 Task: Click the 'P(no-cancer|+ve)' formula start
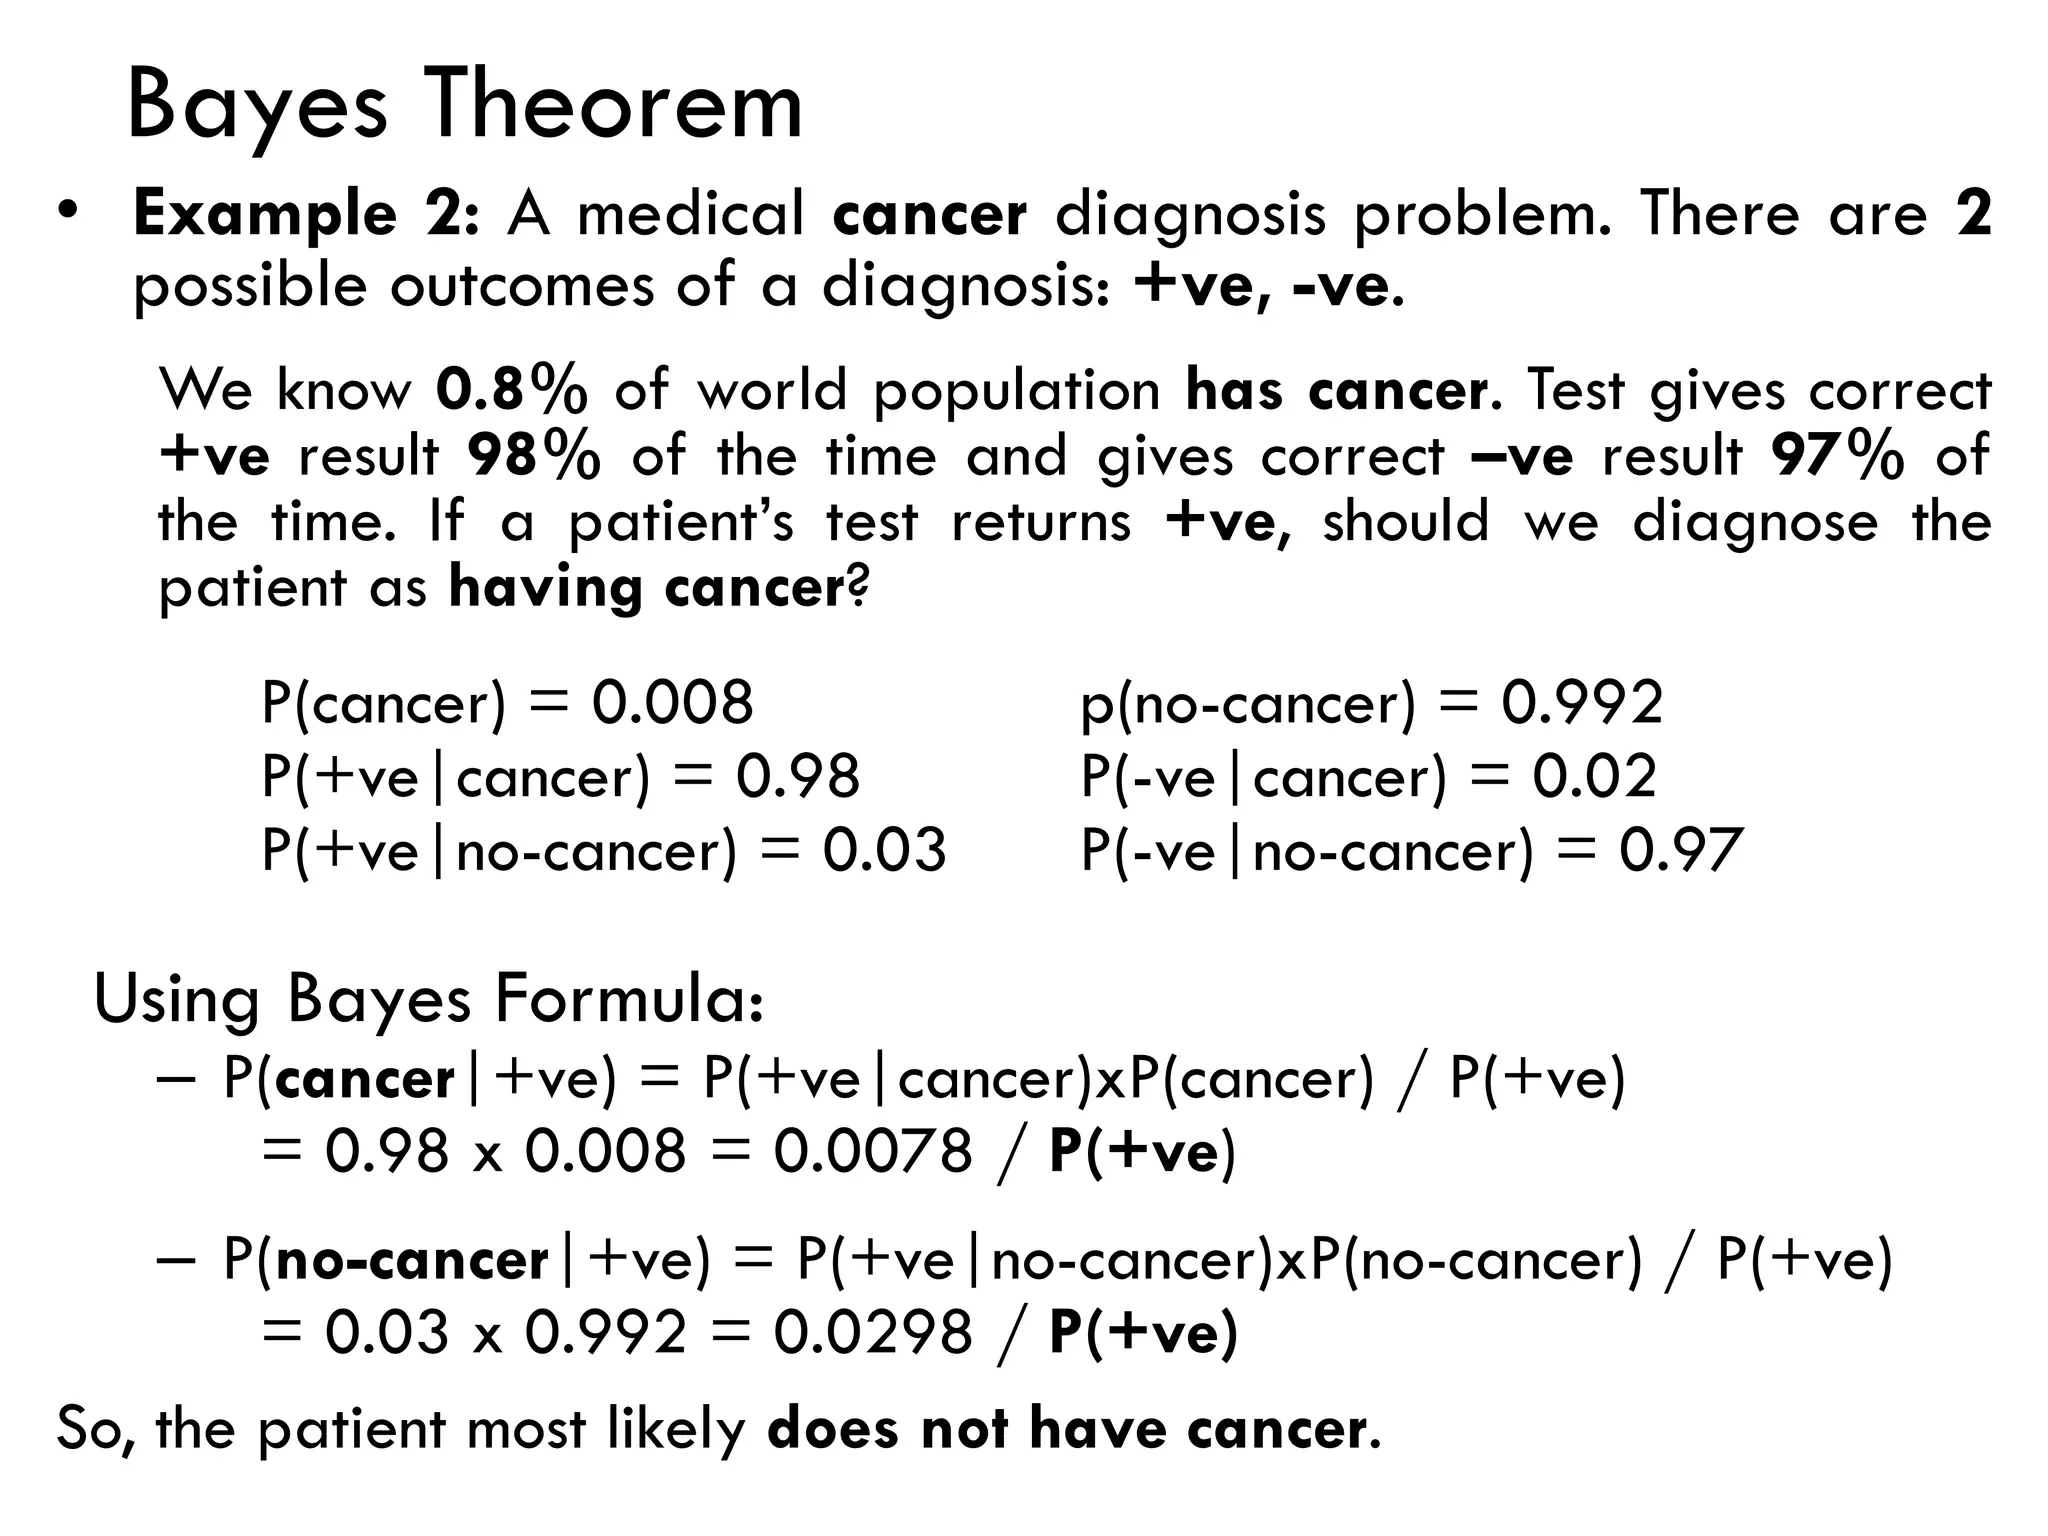[x=466, y=1259]
